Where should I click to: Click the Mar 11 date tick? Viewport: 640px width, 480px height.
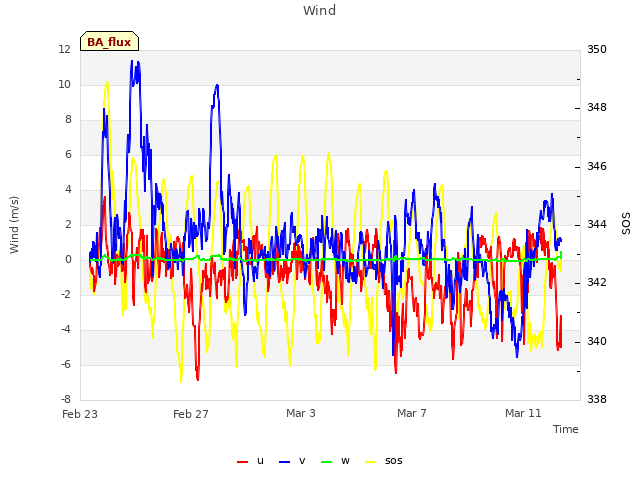point(523,413)
